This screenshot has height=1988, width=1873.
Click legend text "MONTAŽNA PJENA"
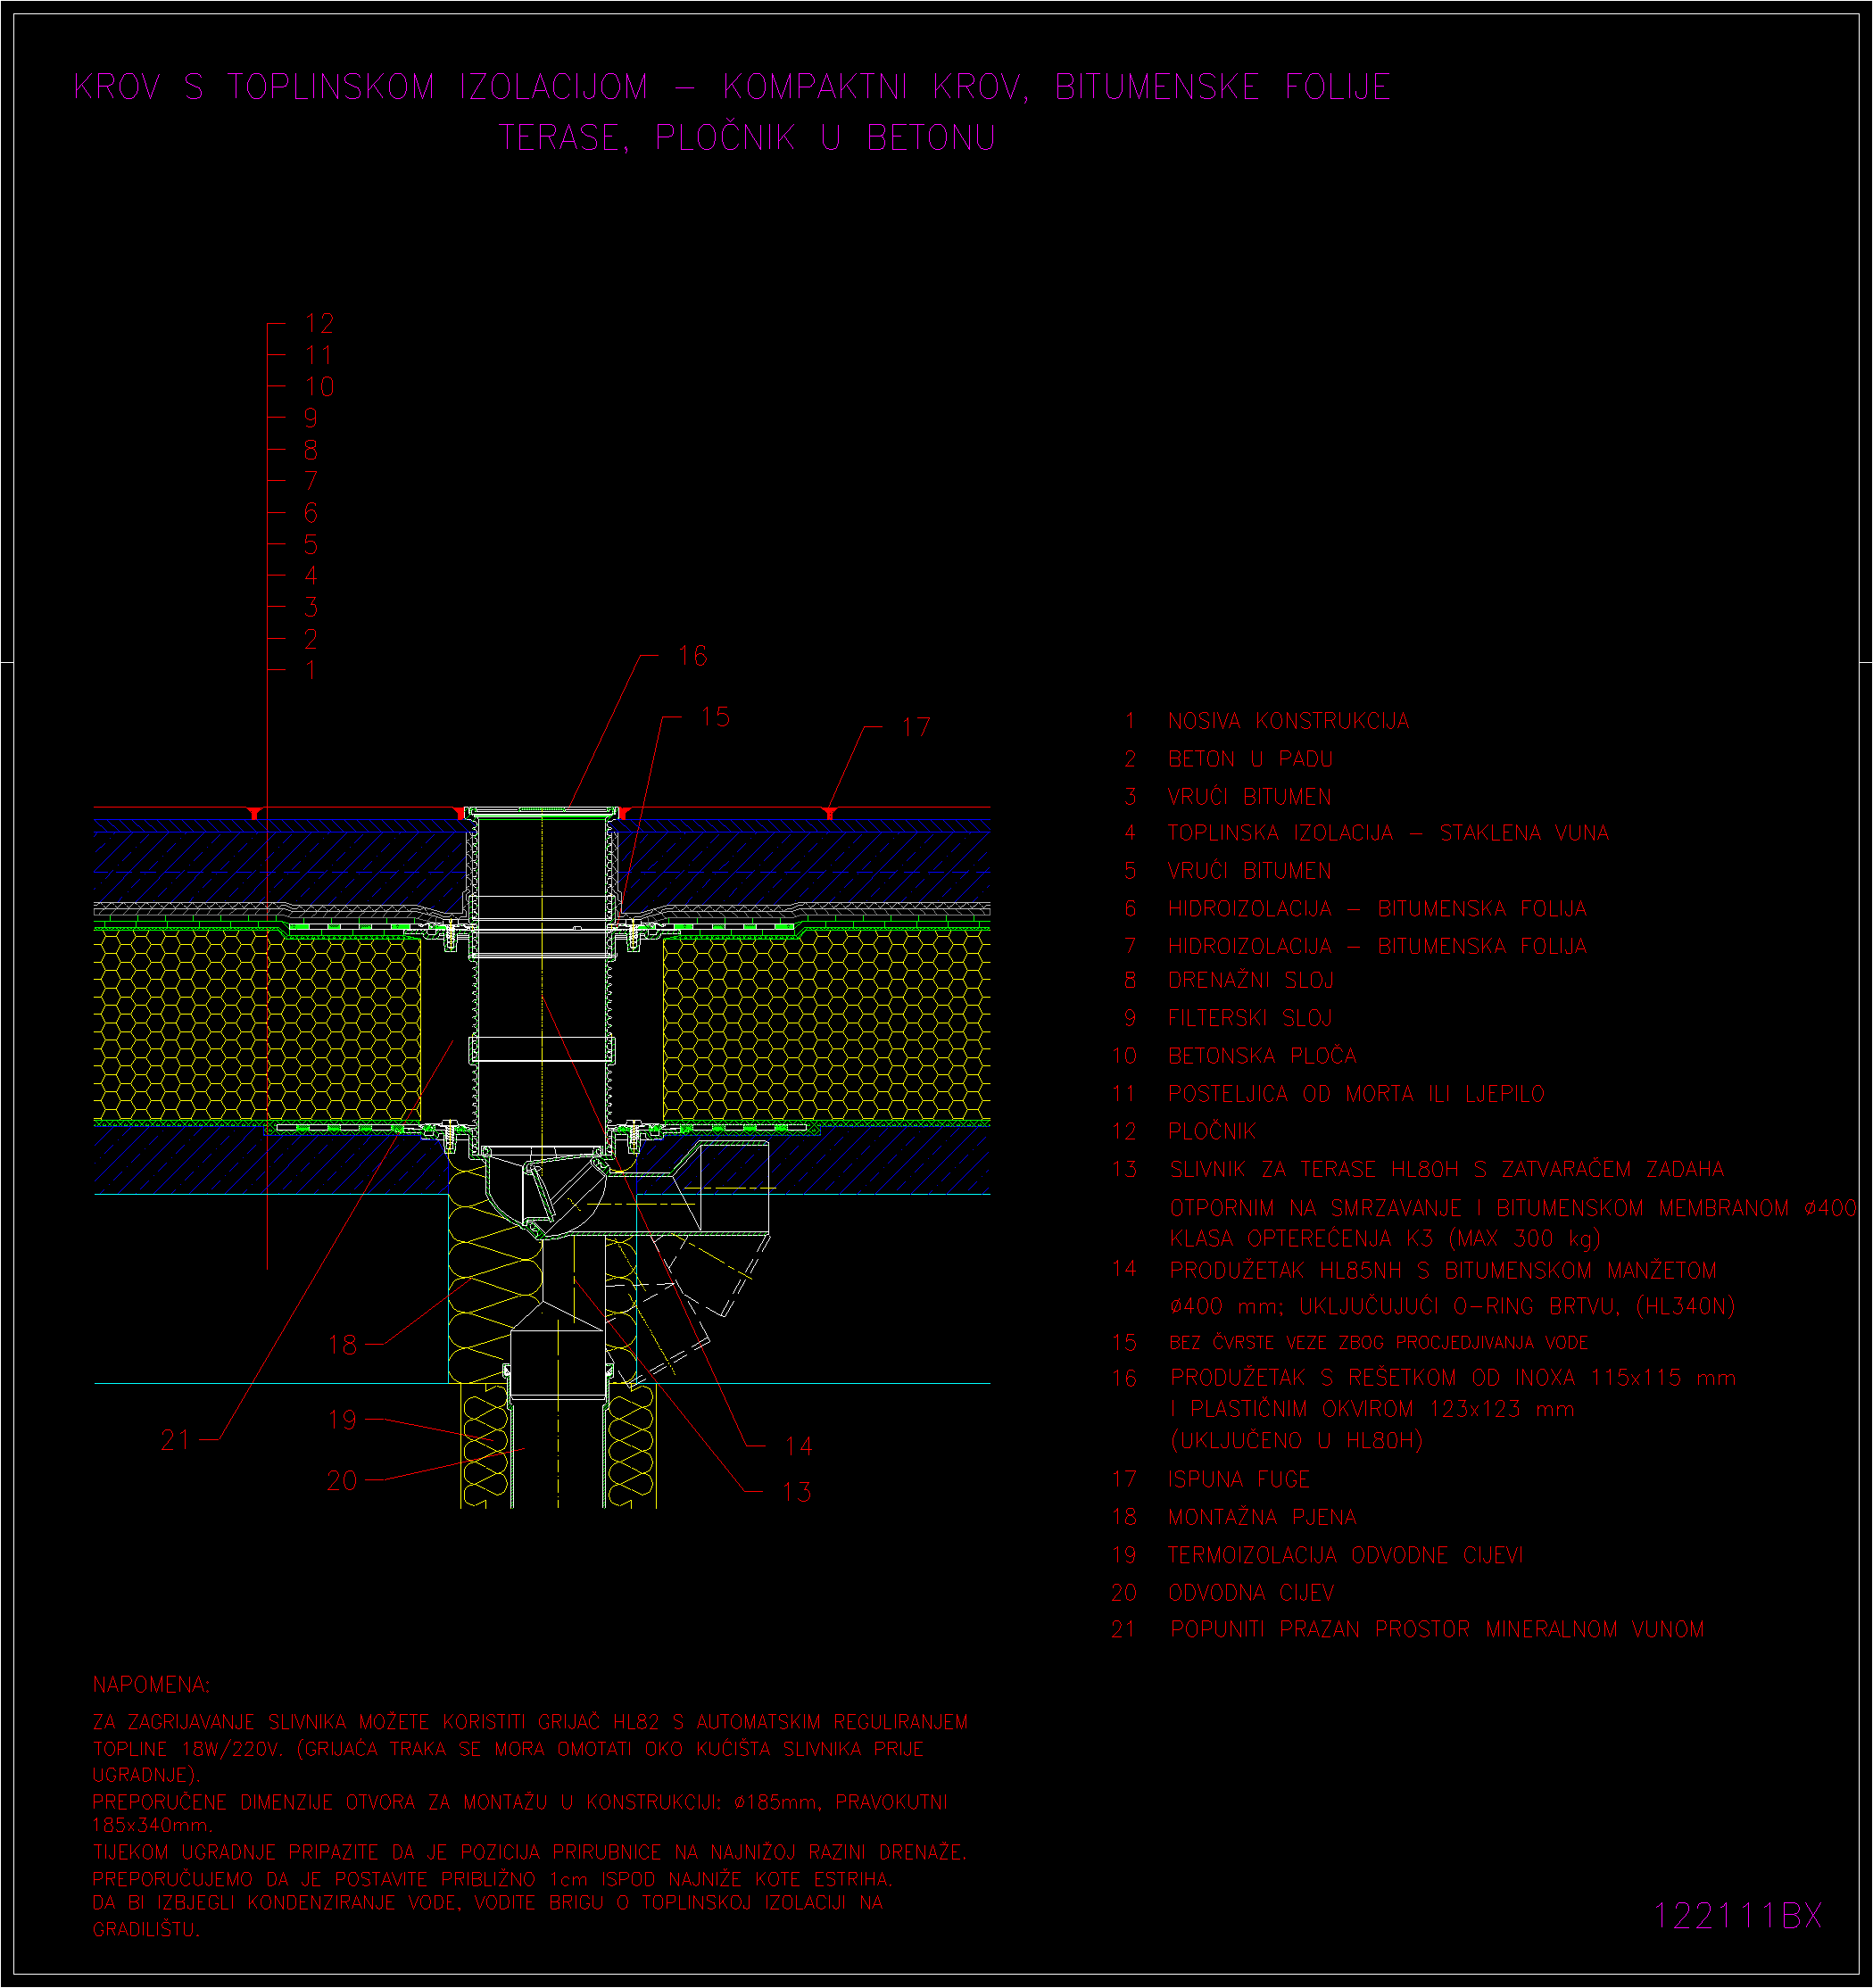coord(1262,1518)
